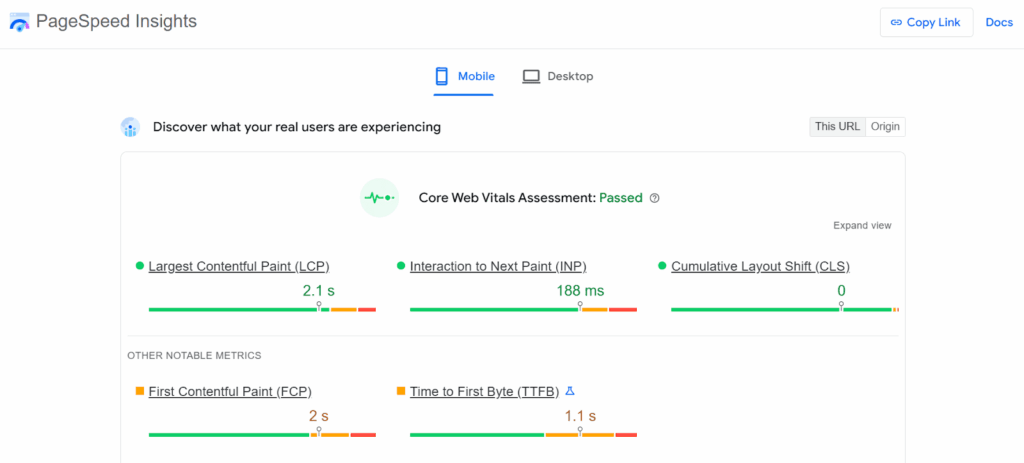Click the FCP distribution bar

(263, 434)
